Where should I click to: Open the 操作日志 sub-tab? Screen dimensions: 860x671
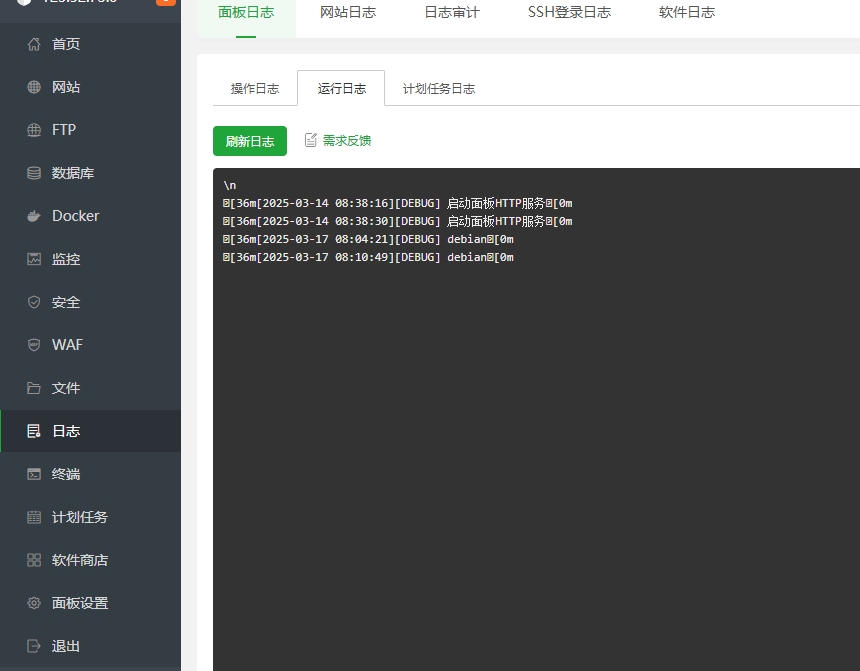coord(255,88)
